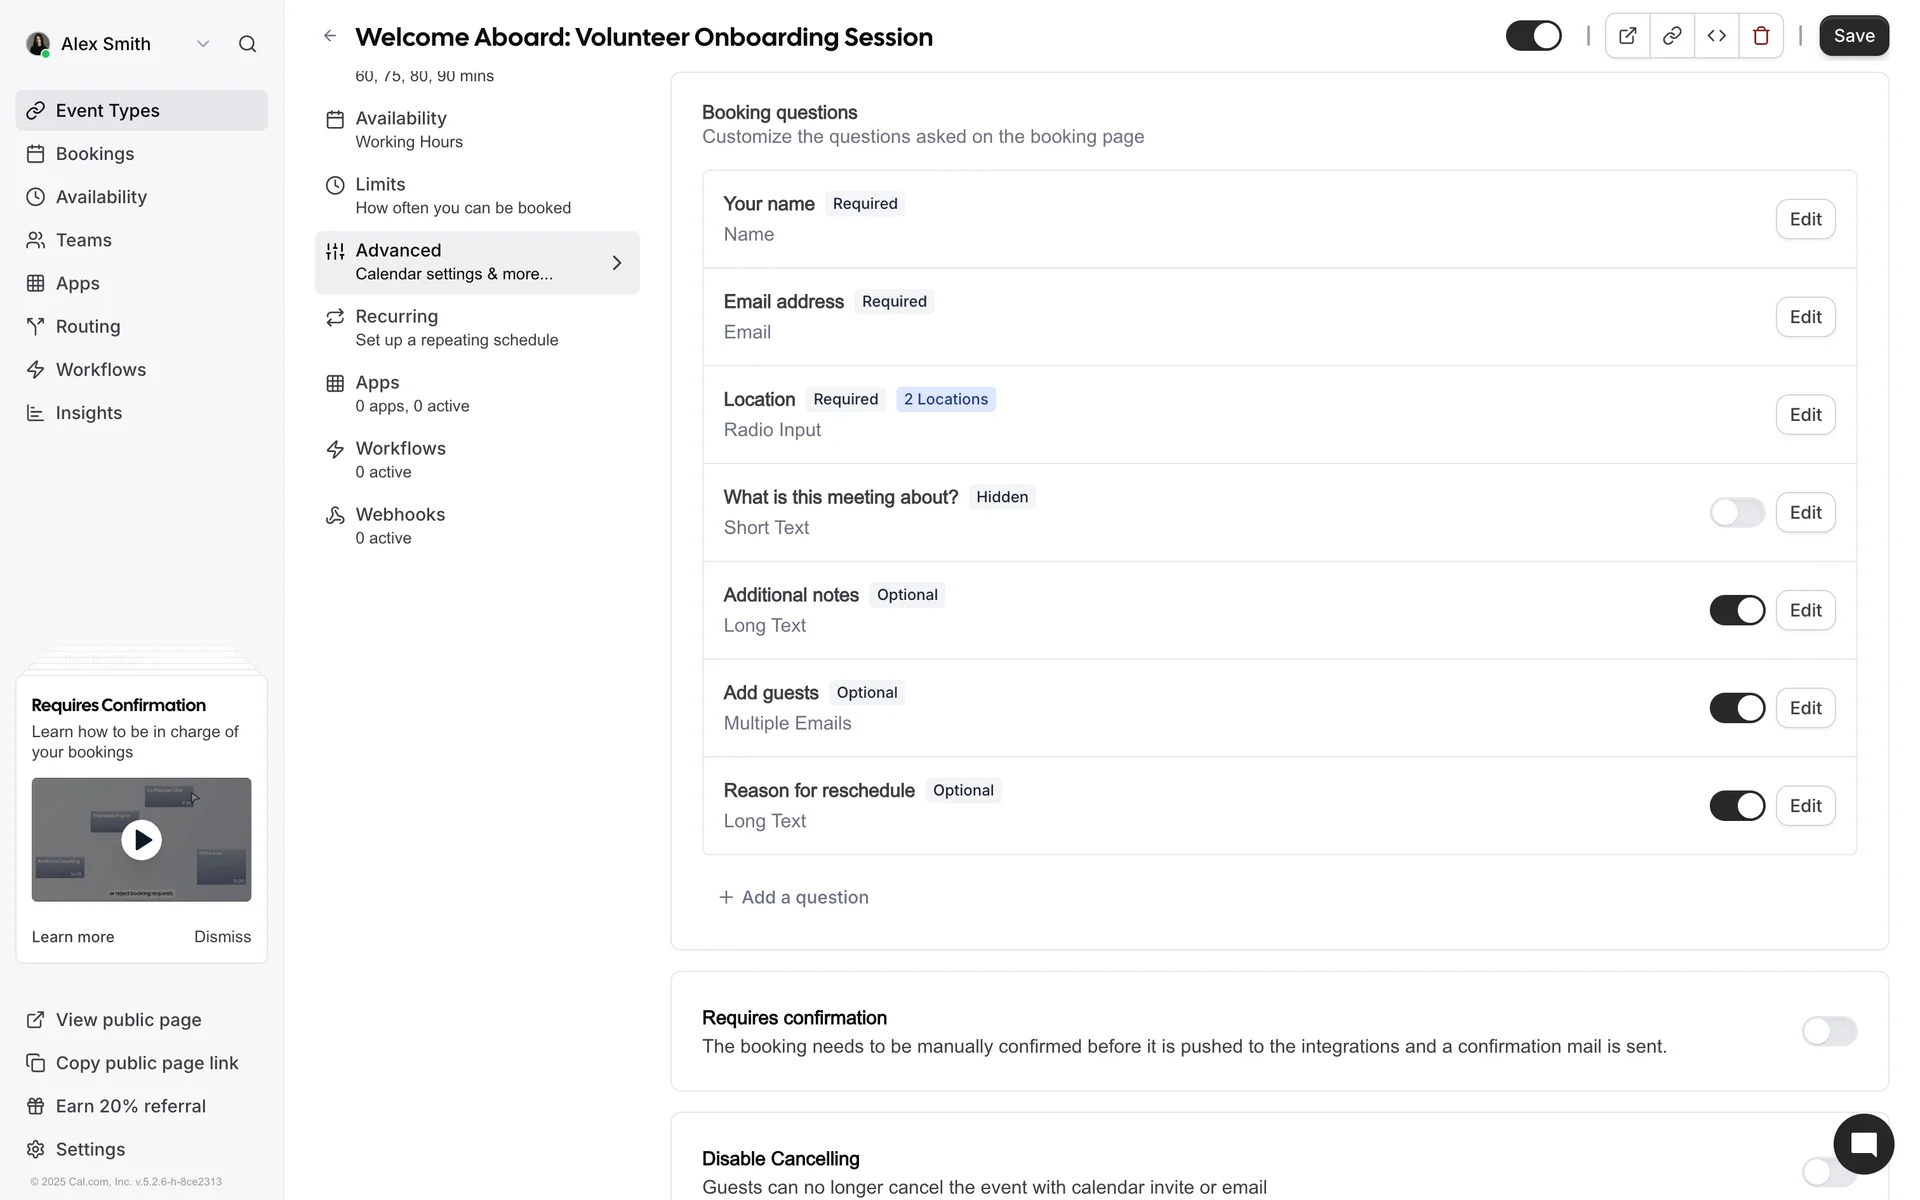The height and width of the screenshot is (1200, 1920).
Task: Play the Requires Confirmation video
Action: (x=141, y=840)
